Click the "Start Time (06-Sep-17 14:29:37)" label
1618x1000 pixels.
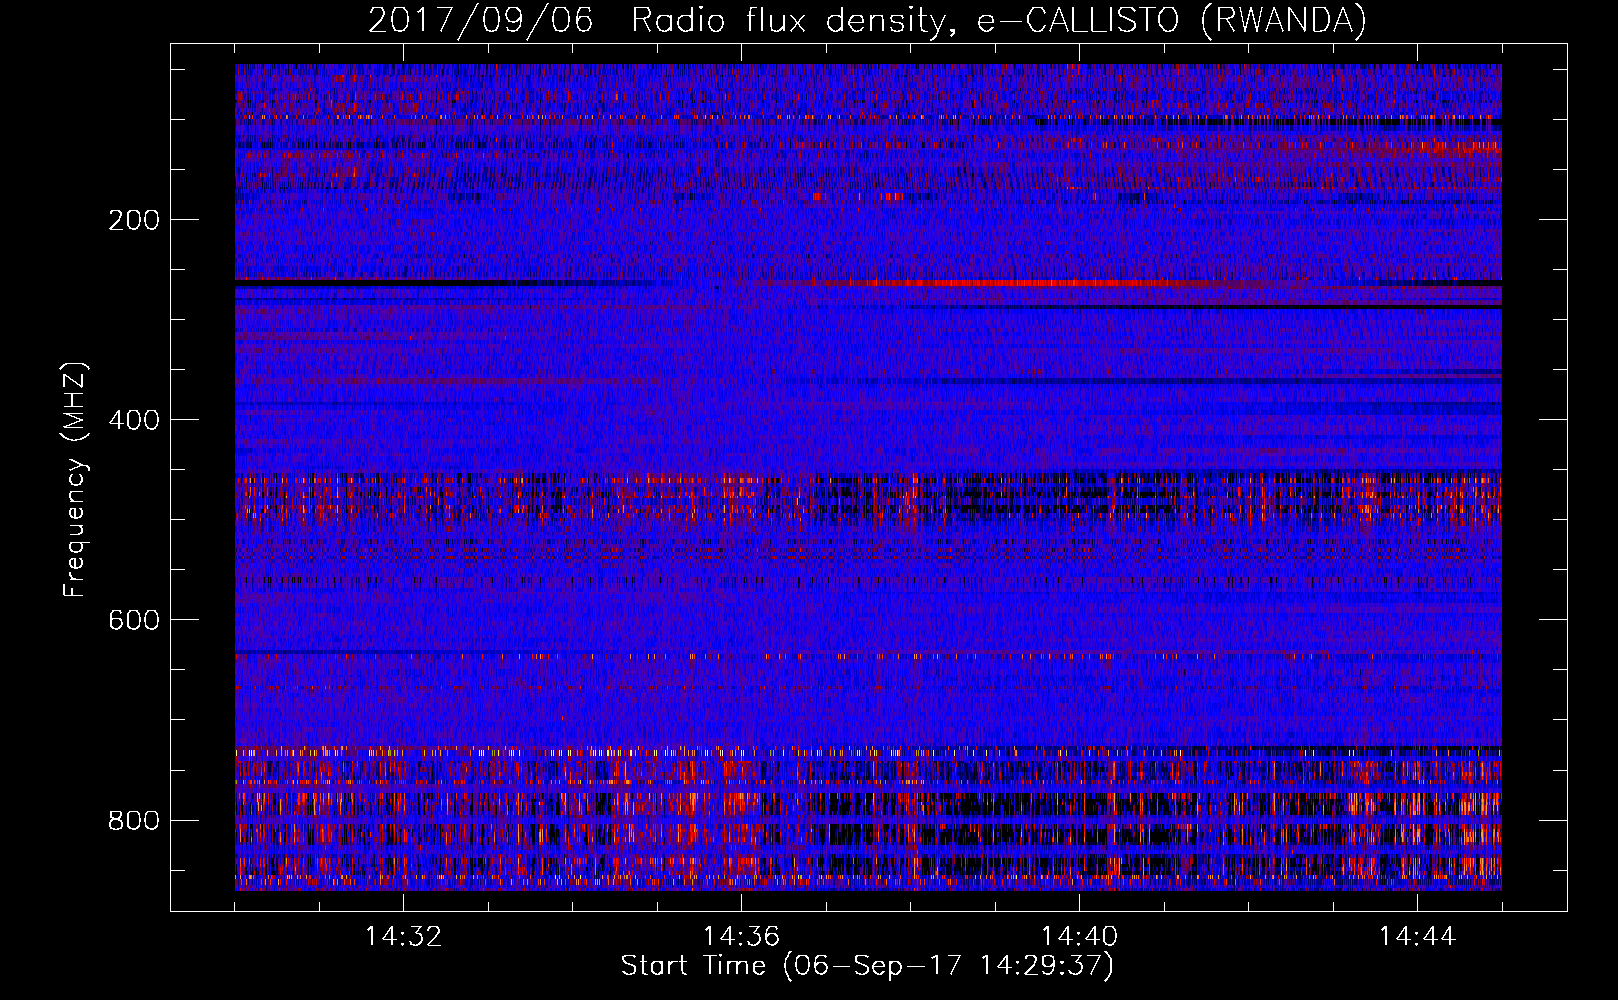(867, 966)
